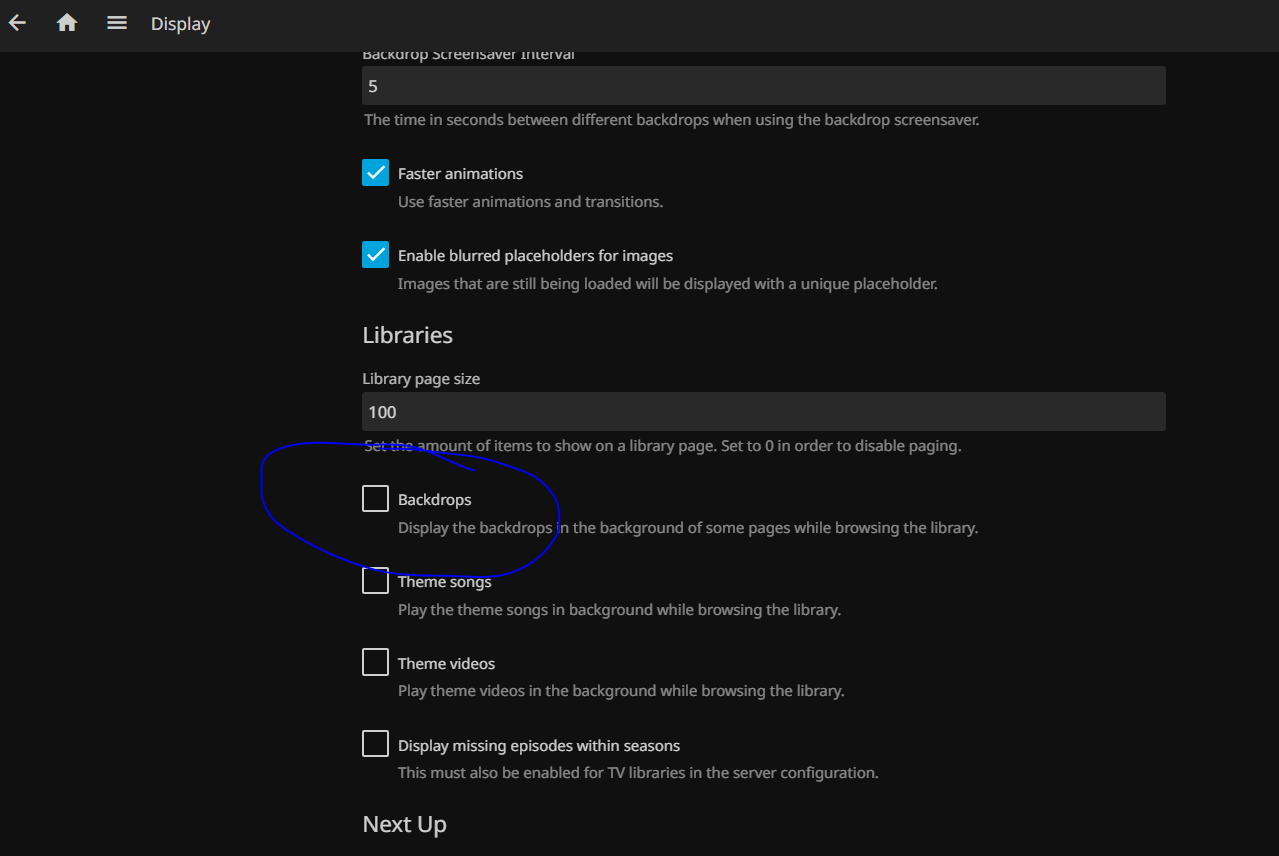Enable Display missing episodes within seasons checkbox
1279x856 pixels.
(375, 744)
